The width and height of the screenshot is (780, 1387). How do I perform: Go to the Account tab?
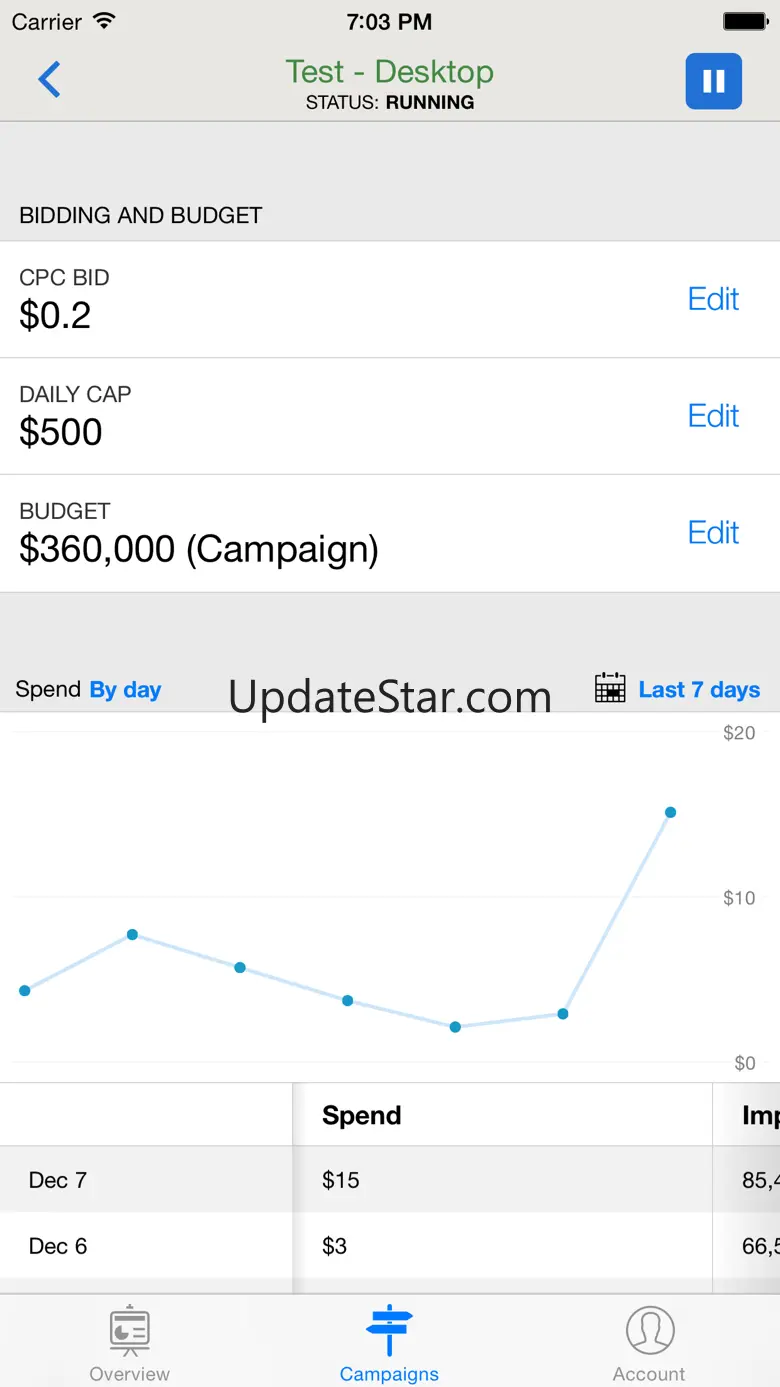coord(649,1345)
